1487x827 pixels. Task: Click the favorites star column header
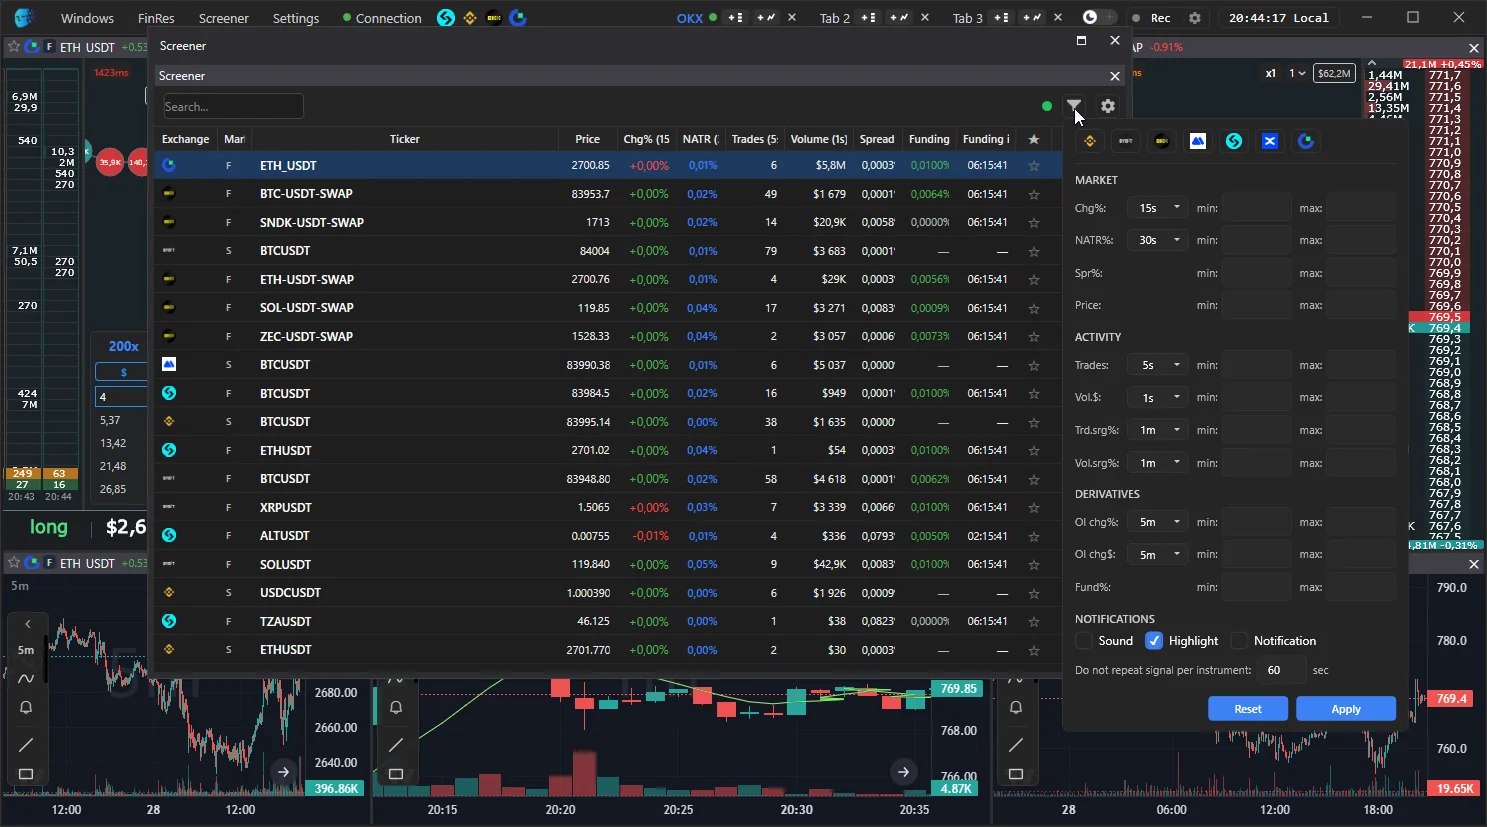(x=1034, y=139)
